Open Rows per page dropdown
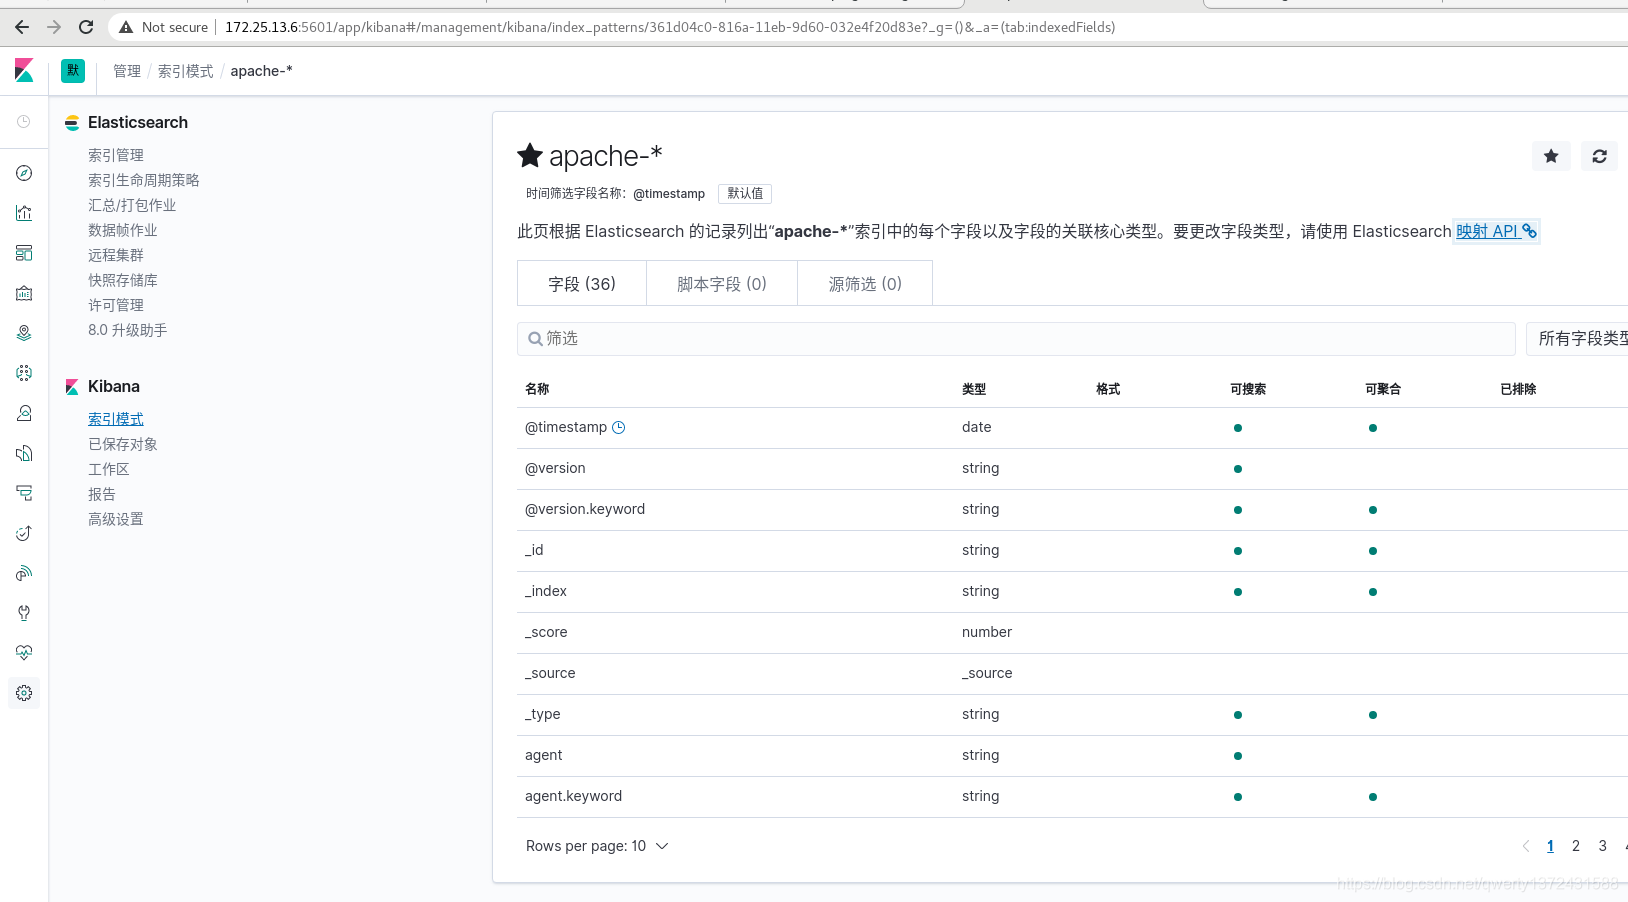1628x902 pixels. pyautogui.click(x=597, y=846)
